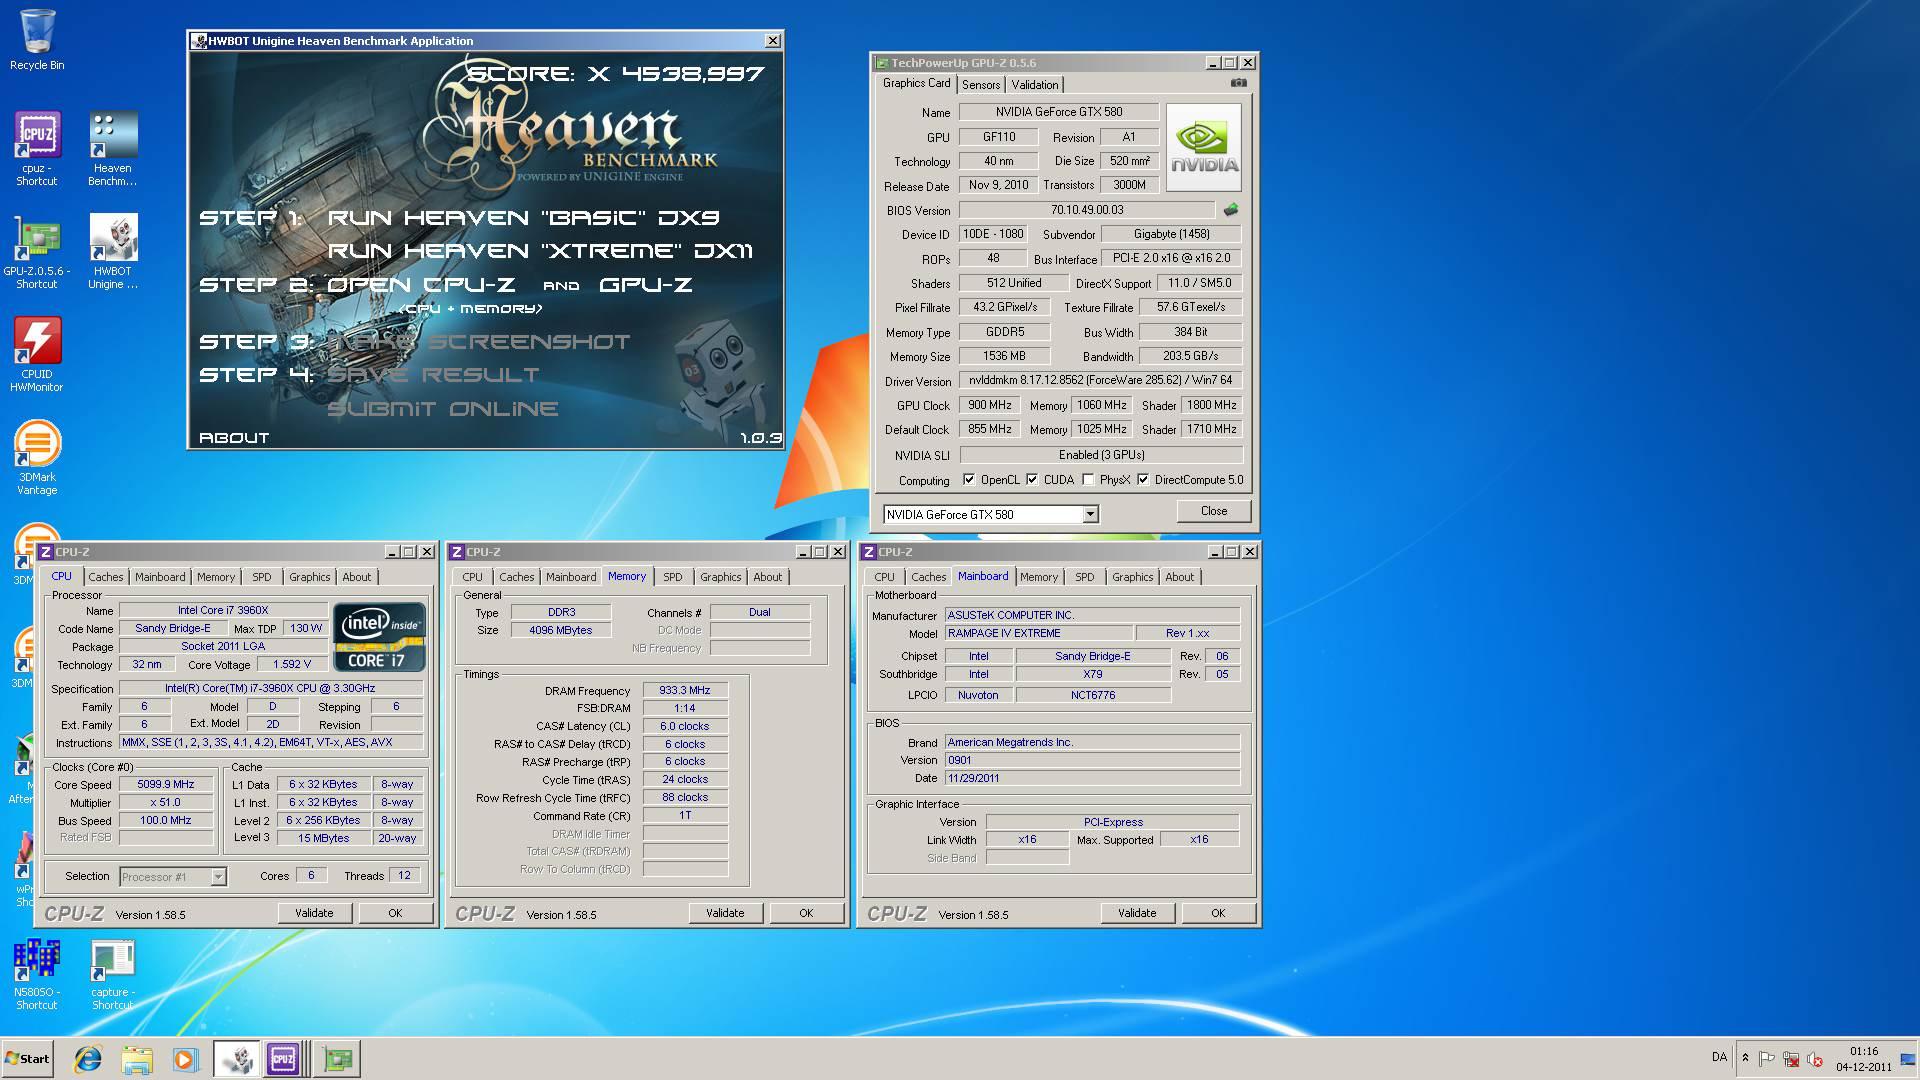This screenshot has width=1920, height=1080.
Task: Toggle the PhysX checkbox in GPU-Z
Action: coord(1088,480)
